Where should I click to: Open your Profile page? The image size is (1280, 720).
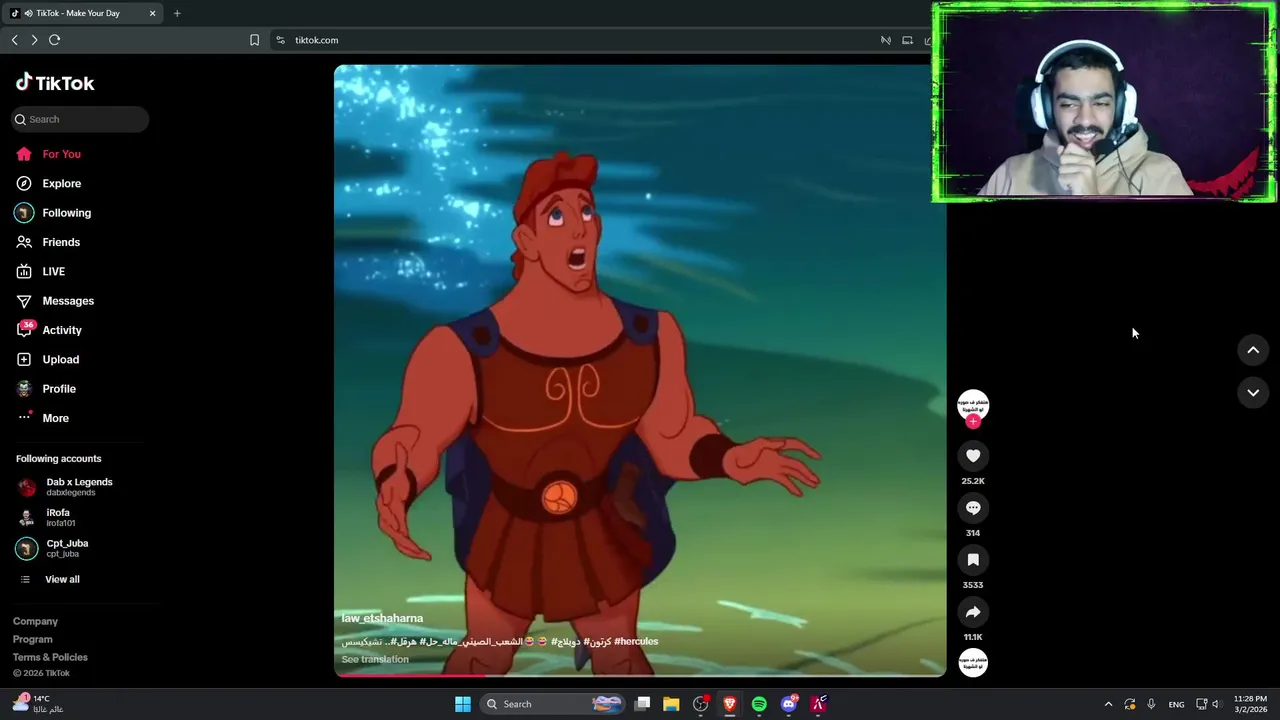[x=59, y=389]
